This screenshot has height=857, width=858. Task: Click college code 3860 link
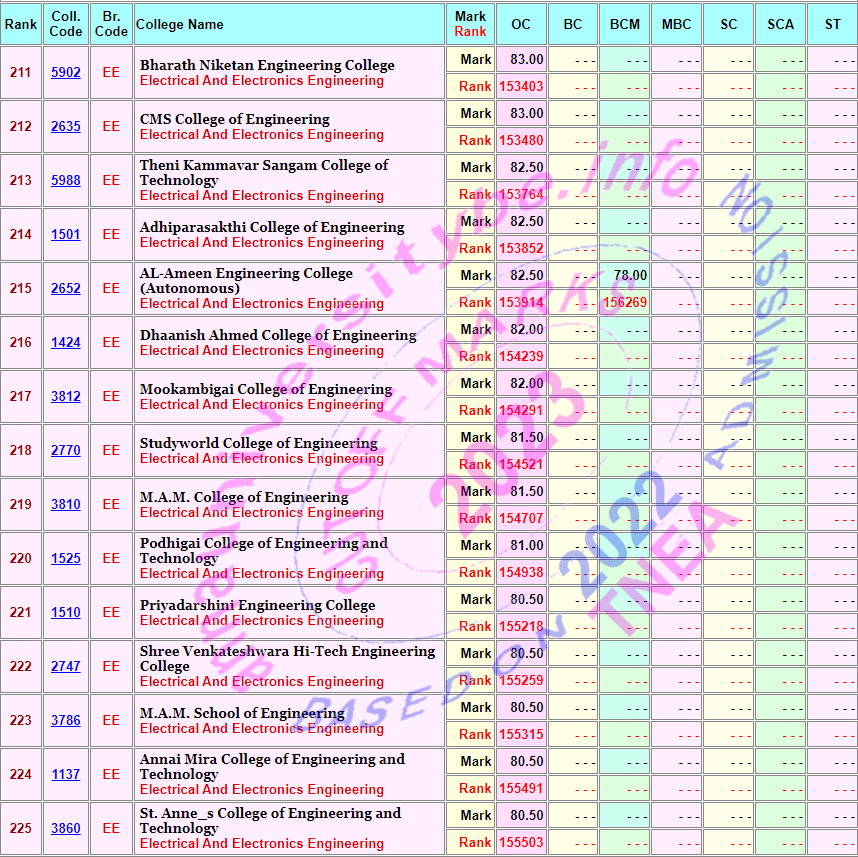[66, 829]
